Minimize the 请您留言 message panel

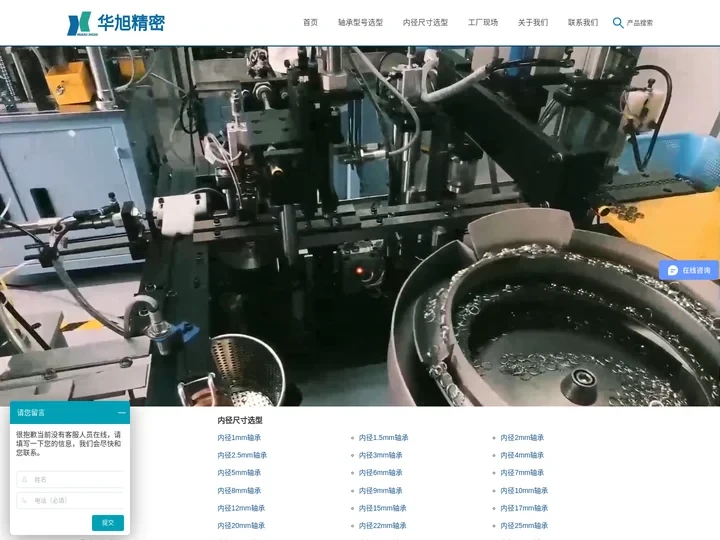(x=122, y=412)
